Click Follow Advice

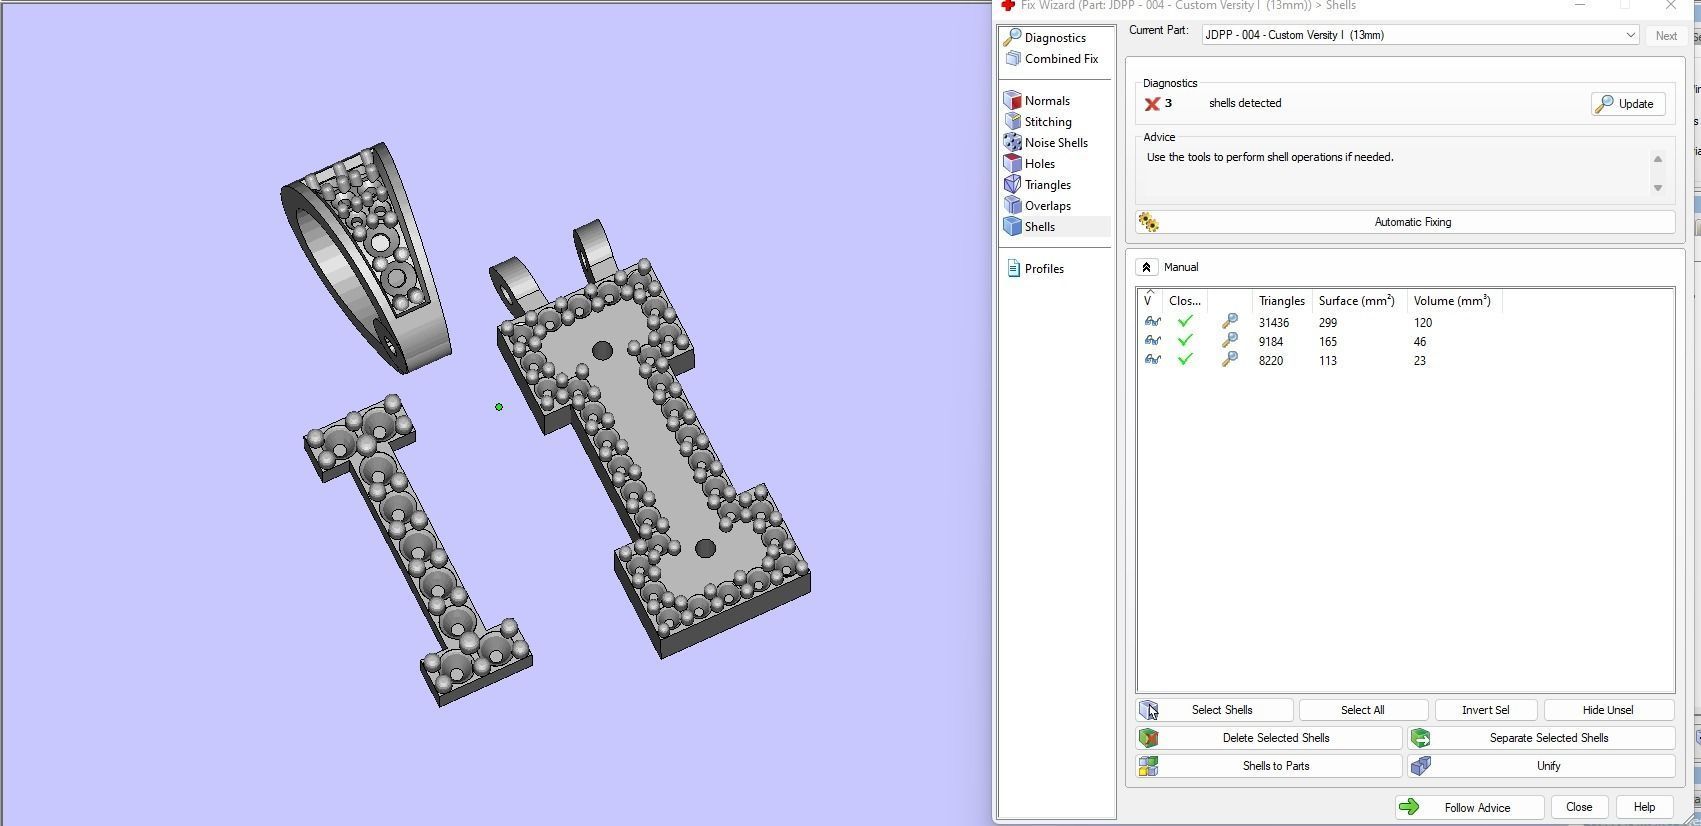pyautogui.click(x=1469, y=808)
